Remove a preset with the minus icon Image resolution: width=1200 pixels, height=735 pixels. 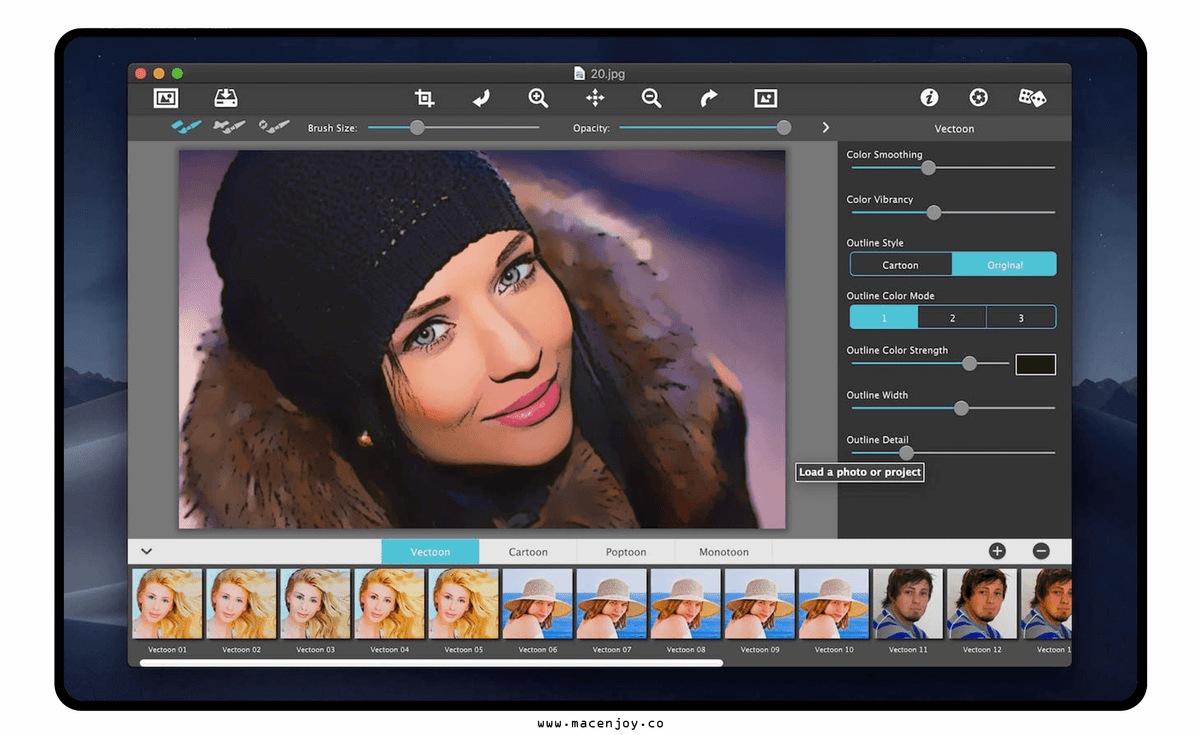(x=1041, y=551)
